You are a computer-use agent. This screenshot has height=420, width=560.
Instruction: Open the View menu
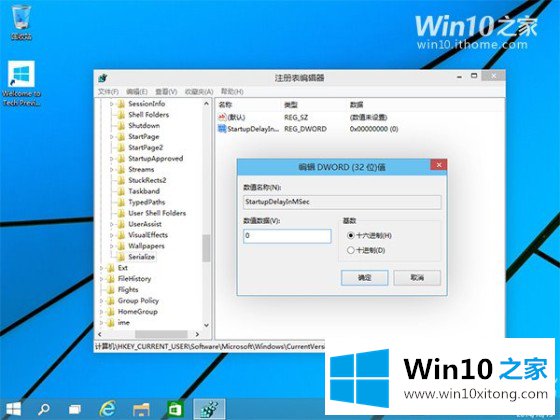click(166, 92)
